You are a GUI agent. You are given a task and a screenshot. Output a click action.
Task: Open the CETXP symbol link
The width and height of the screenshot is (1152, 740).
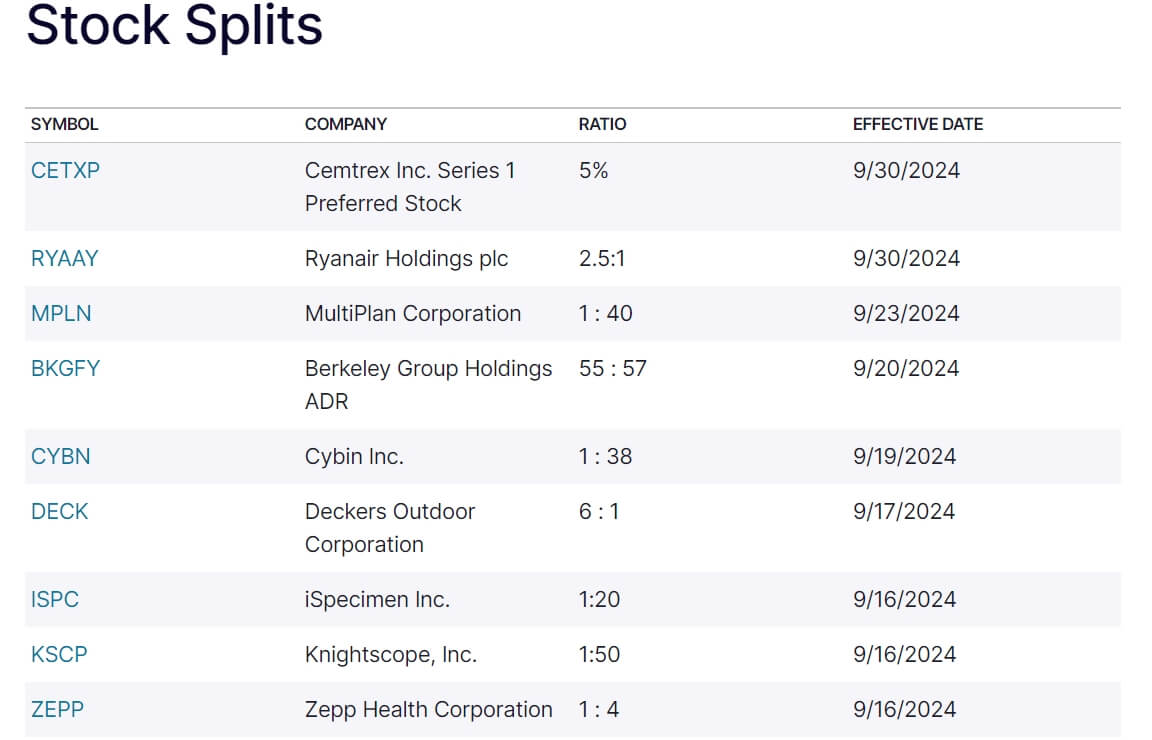click(x=65, y=170)
